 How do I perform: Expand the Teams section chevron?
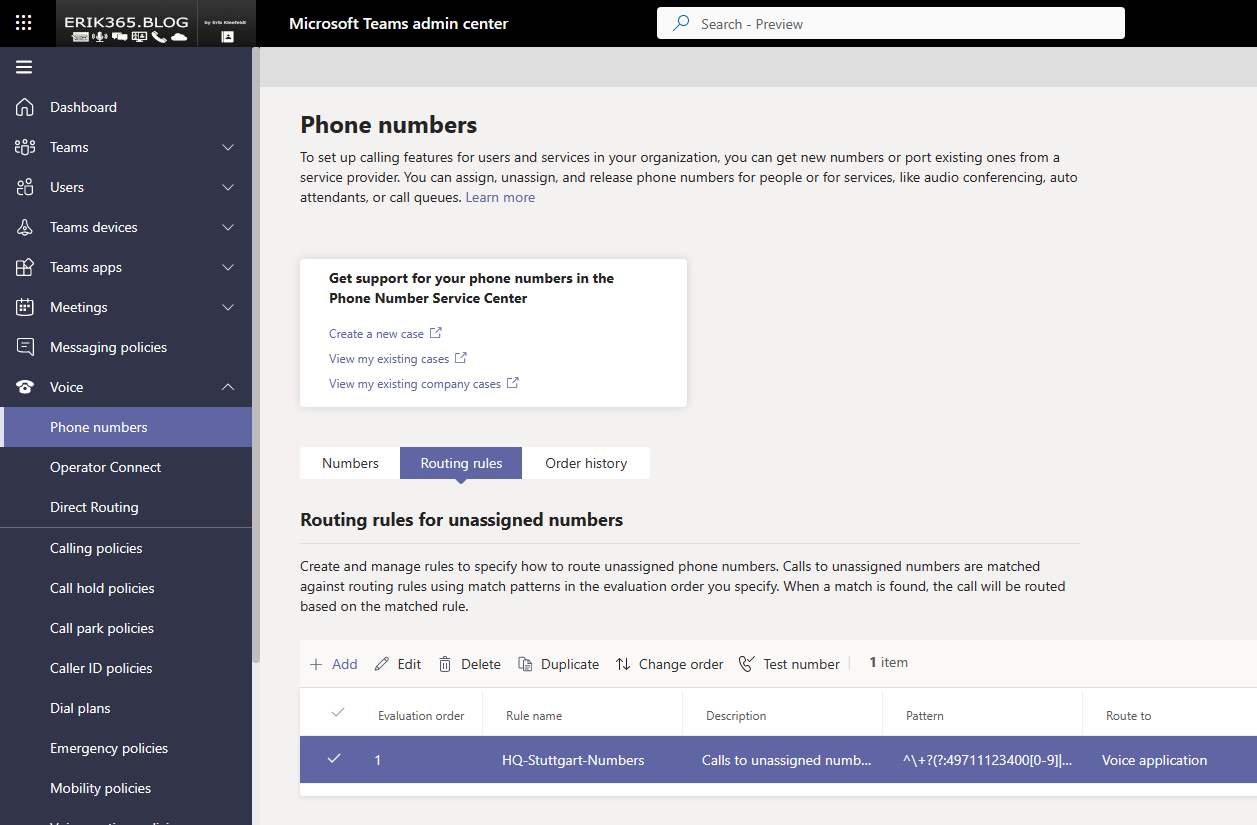pos(228,147)
